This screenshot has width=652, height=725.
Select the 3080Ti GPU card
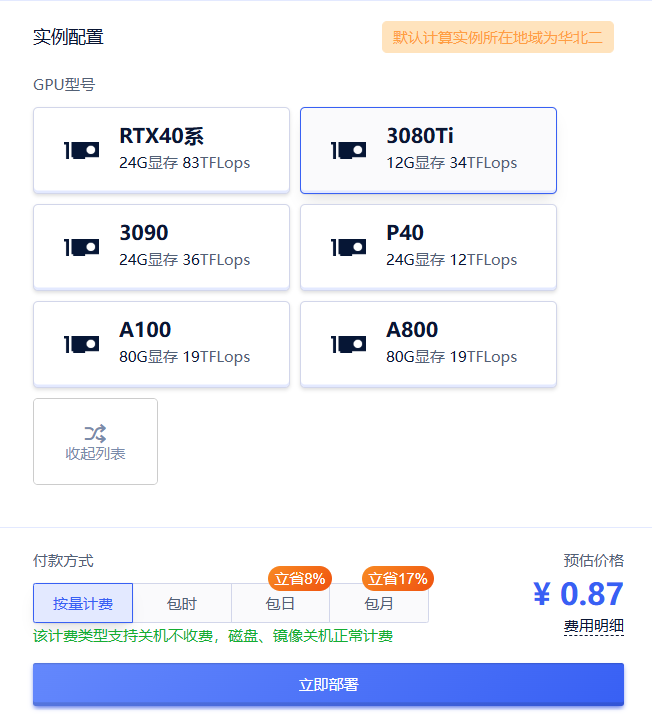[x=428, y=150]
